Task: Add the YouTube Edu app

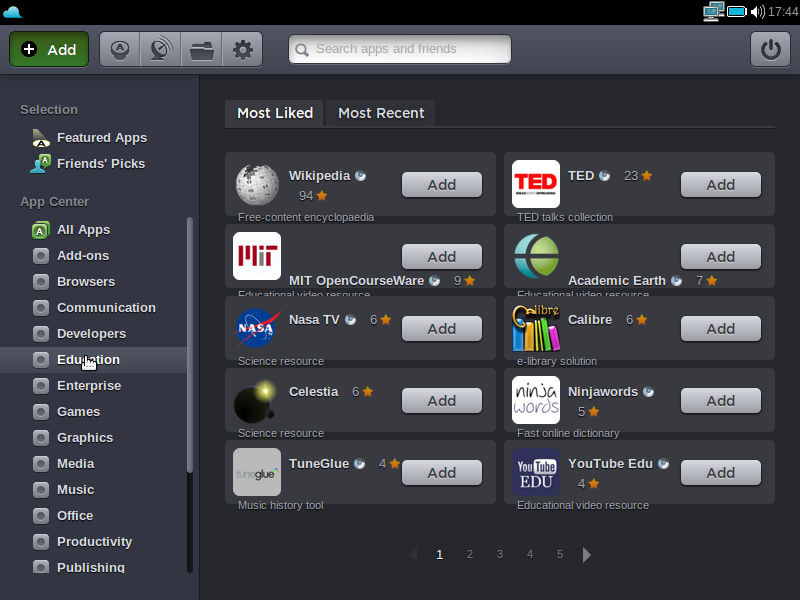Action: tap(720, 473)
